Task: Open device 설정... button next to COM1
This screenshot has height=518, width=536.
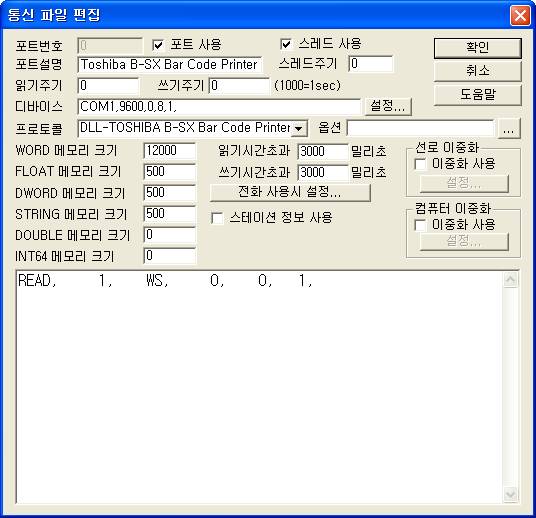Action: pyautogui.click(x=388, y=107)
